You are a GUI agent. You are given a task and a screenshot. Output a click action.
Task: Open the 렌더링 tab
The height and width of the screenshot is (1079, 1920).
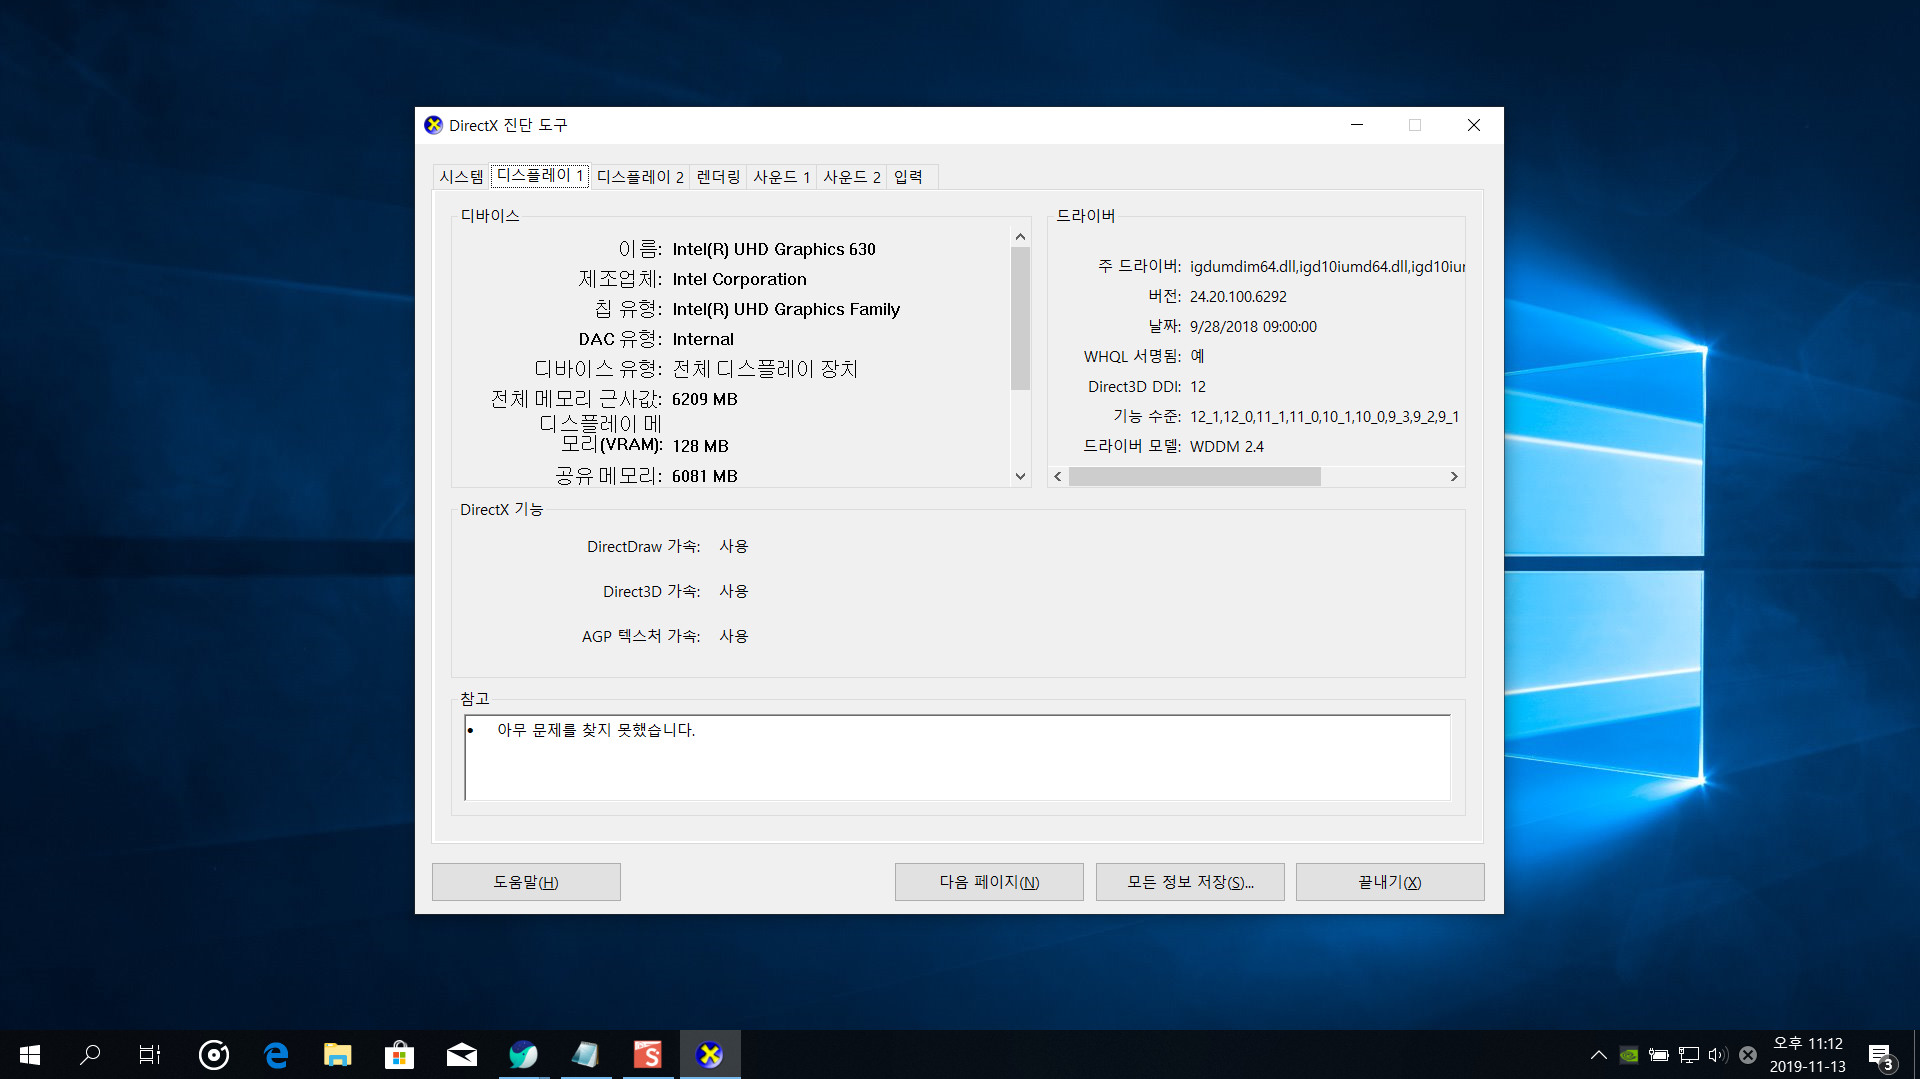coord(718,177)
